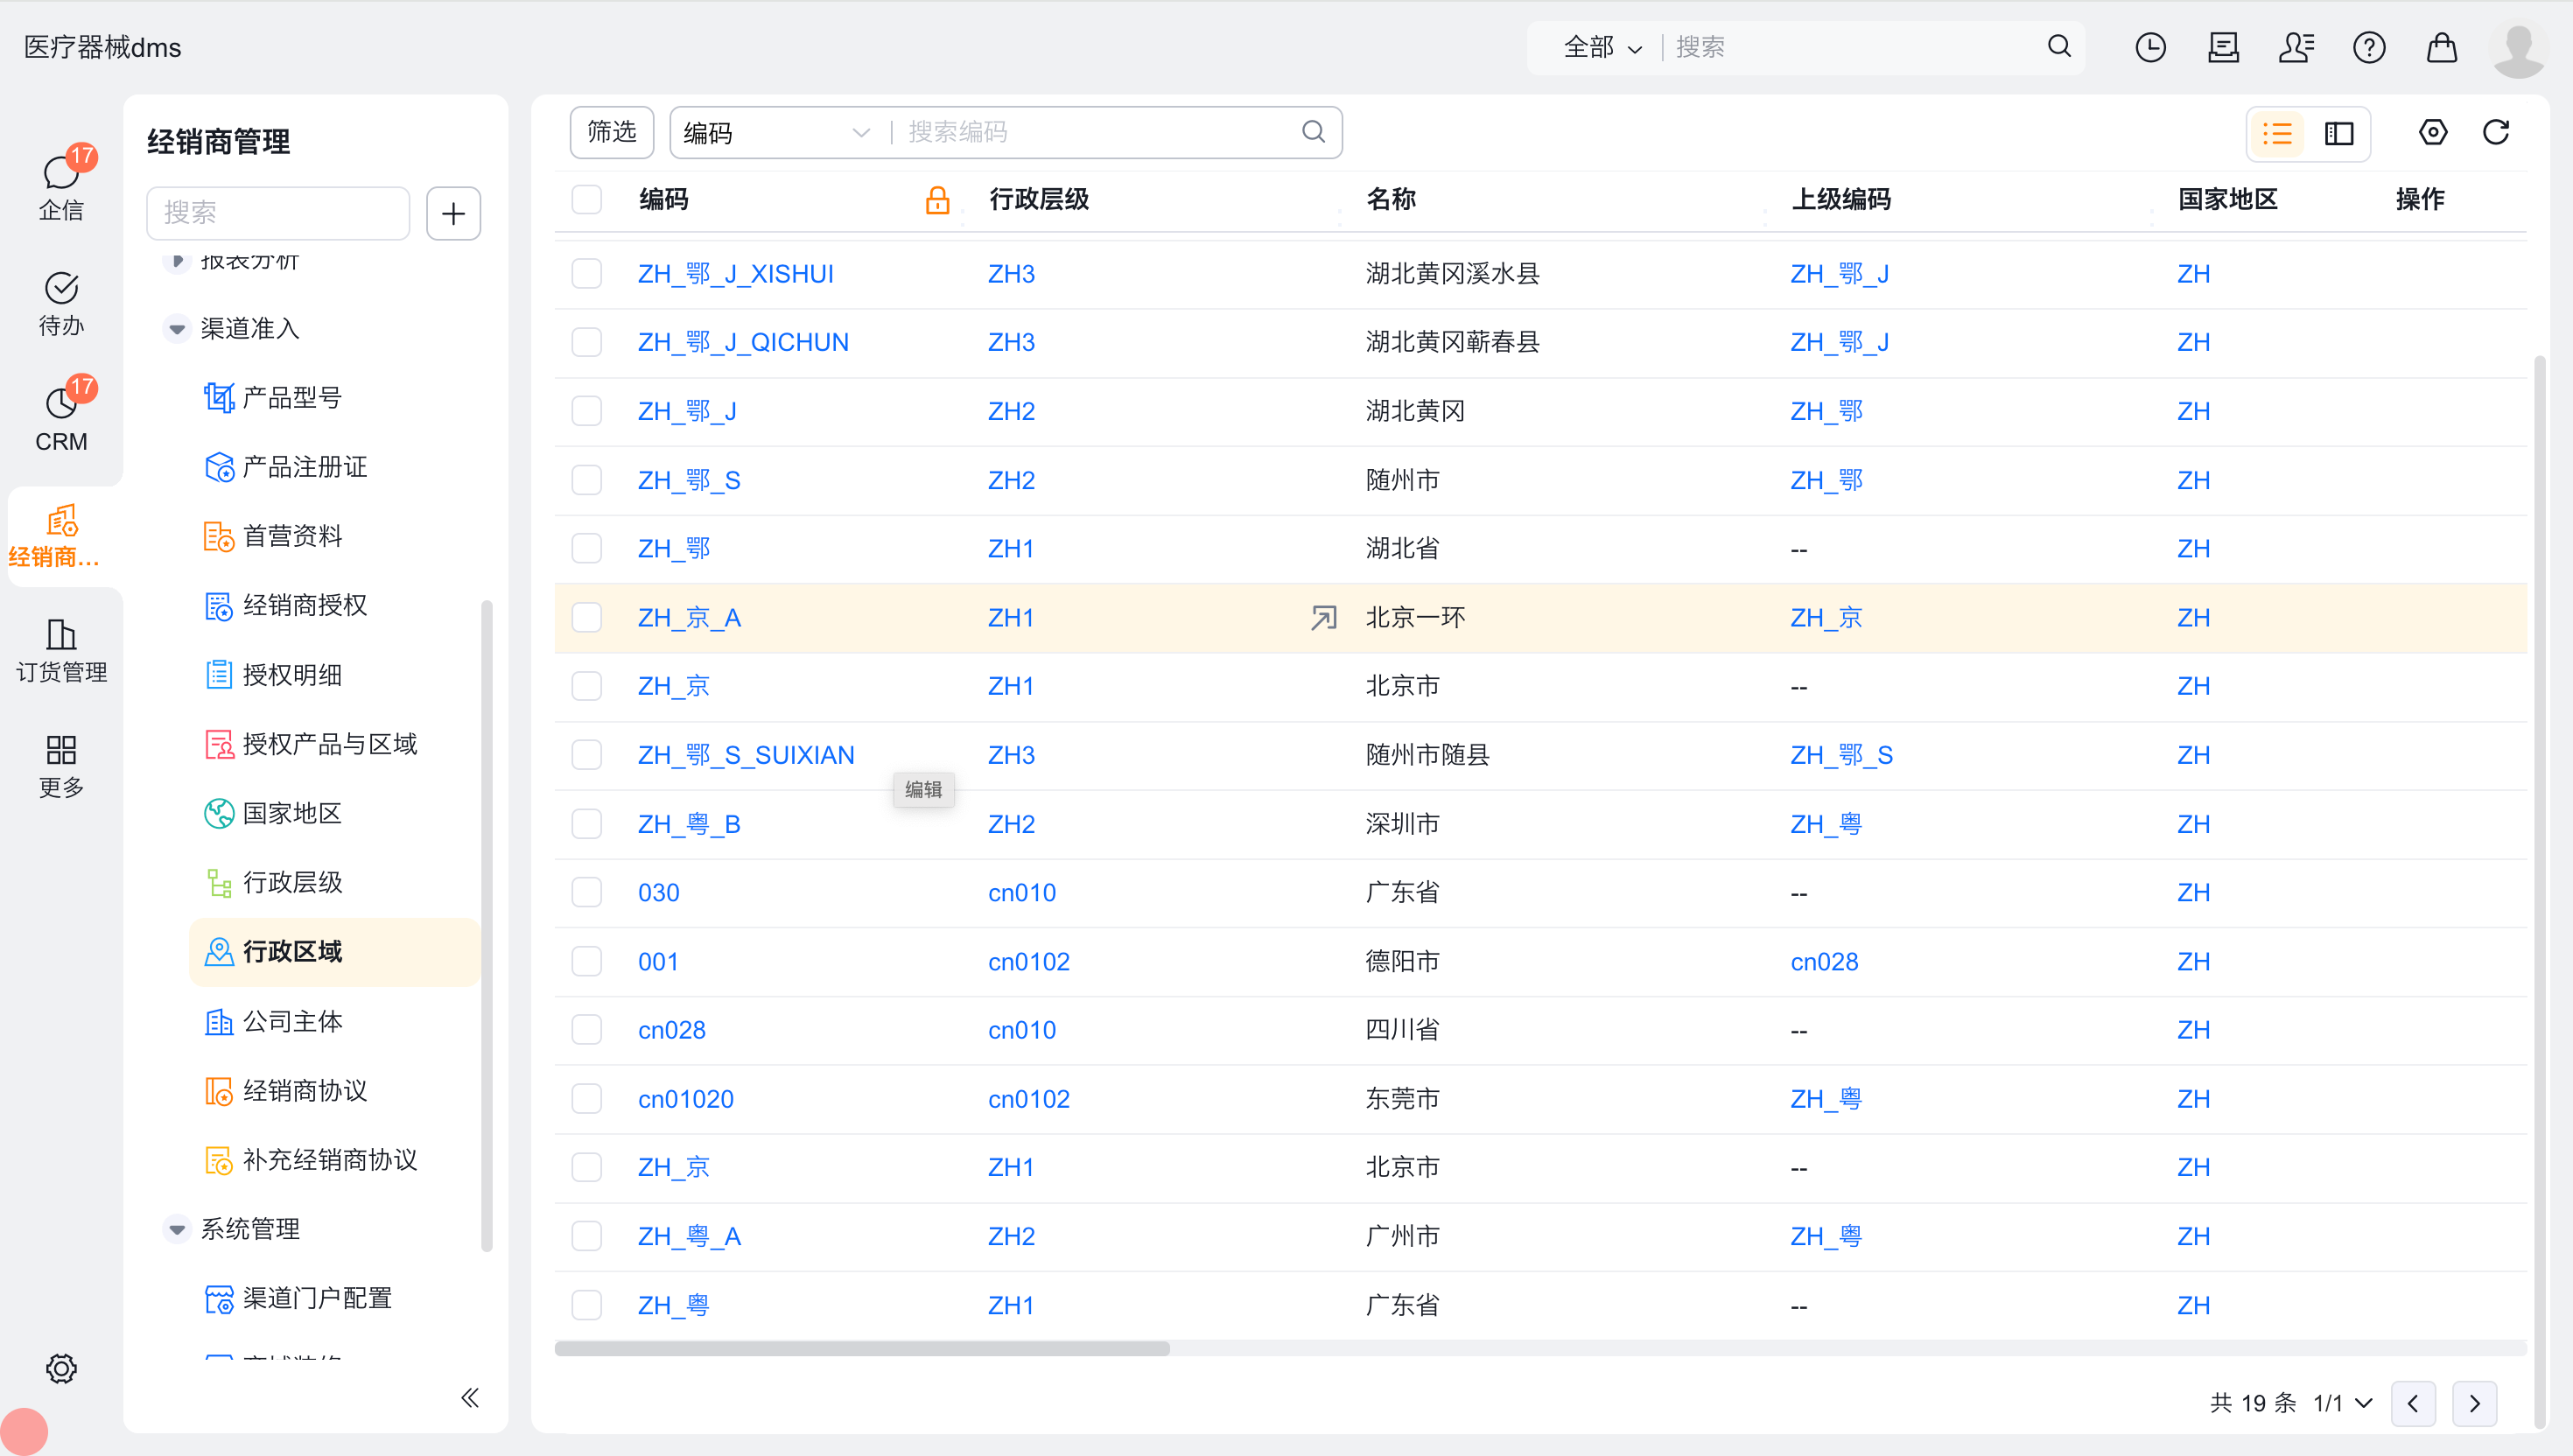Focus the sidebar 搜索 input field
Image resolution: width=2573 pixels, height=1456 pixels.
coord(278,213)
